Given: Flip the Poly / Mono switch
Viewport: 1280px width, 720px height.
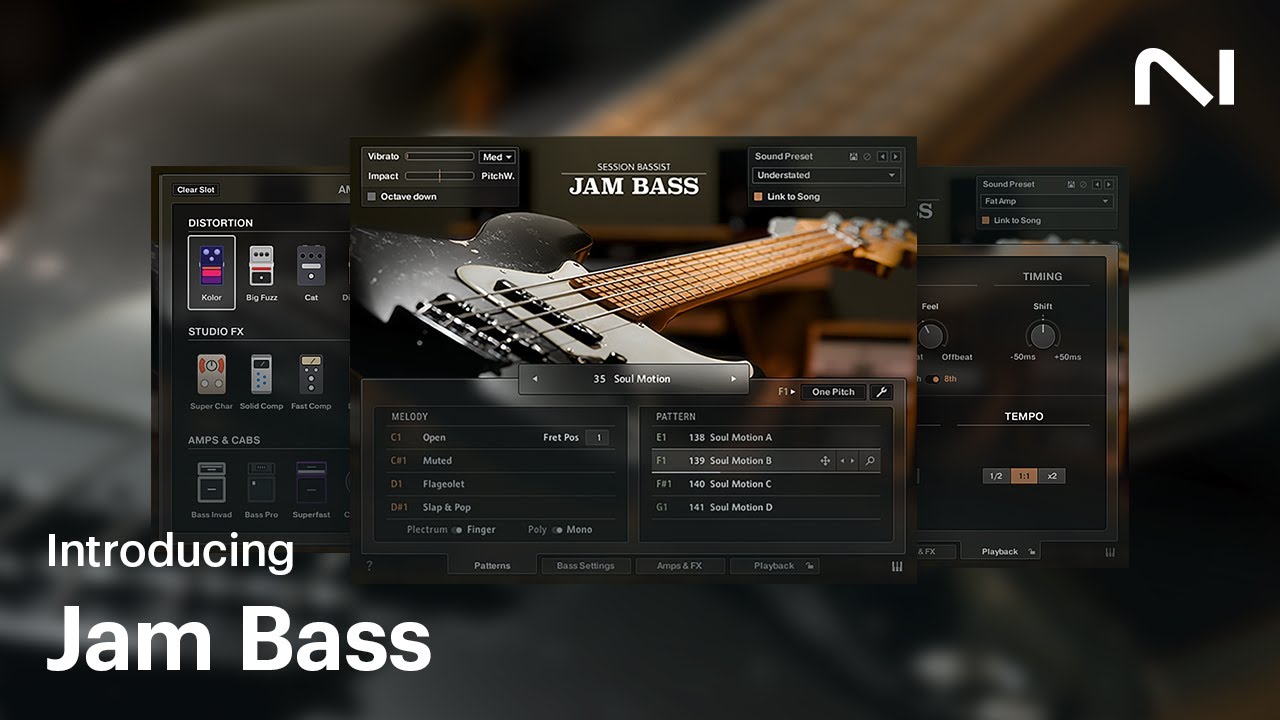Looking at the screenshot, I should 557,530.
